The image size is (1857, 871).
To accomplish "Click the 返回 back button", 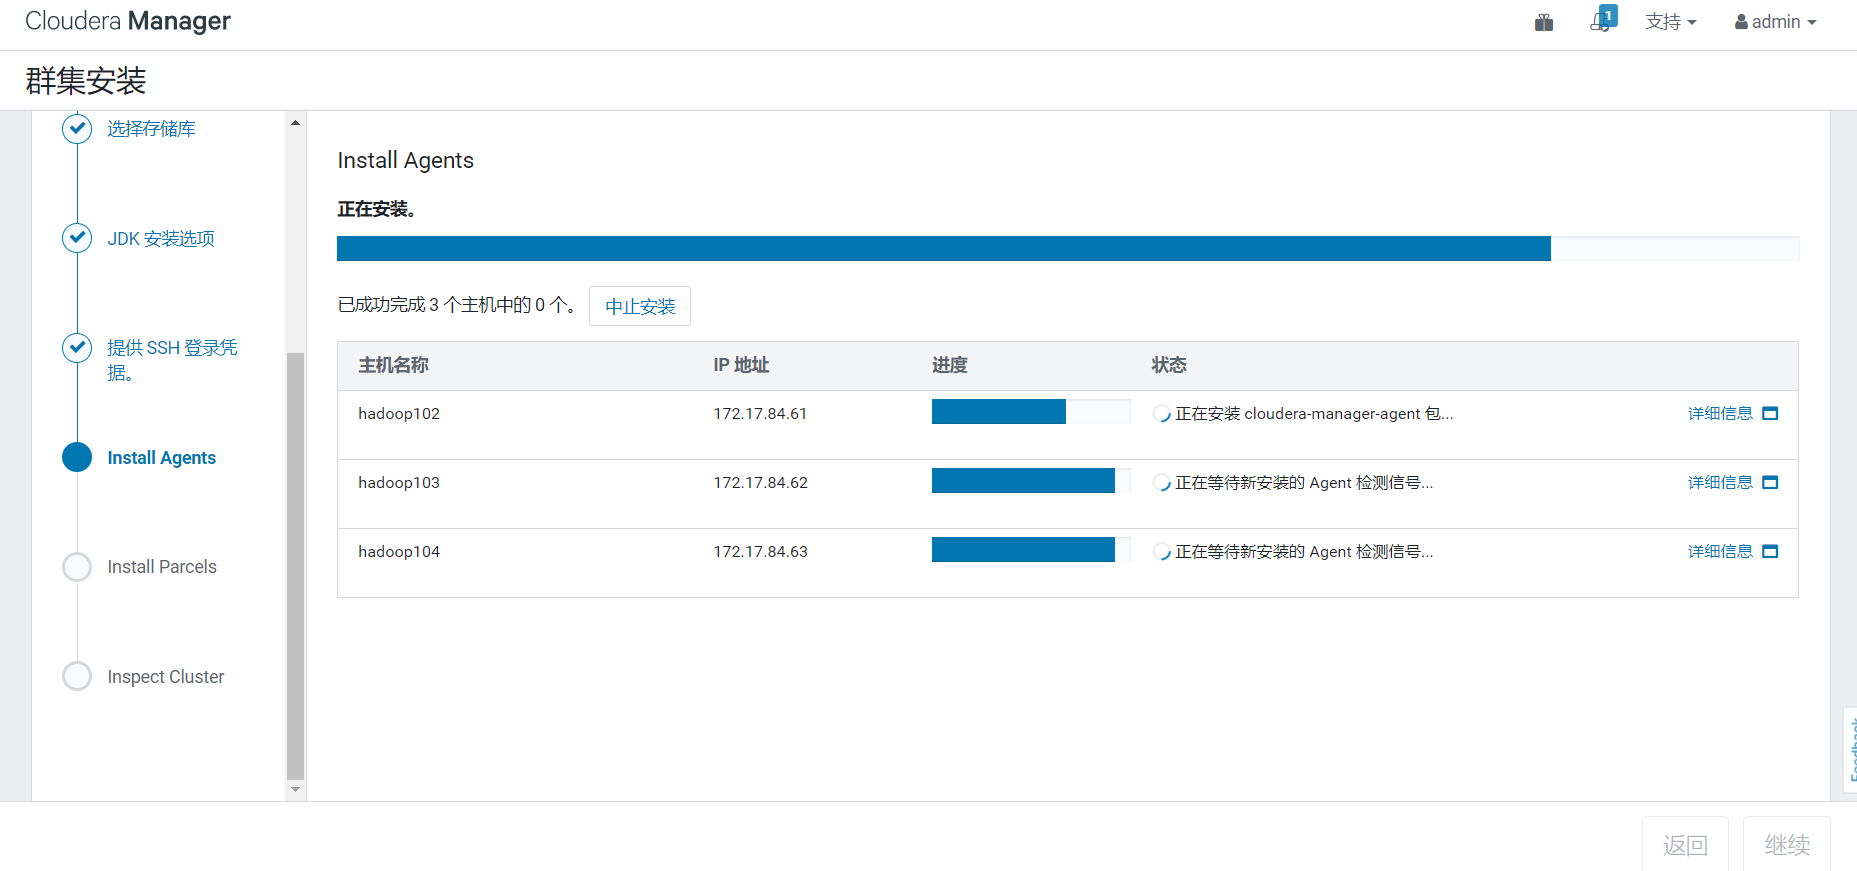I will [x=1685, y=845].
